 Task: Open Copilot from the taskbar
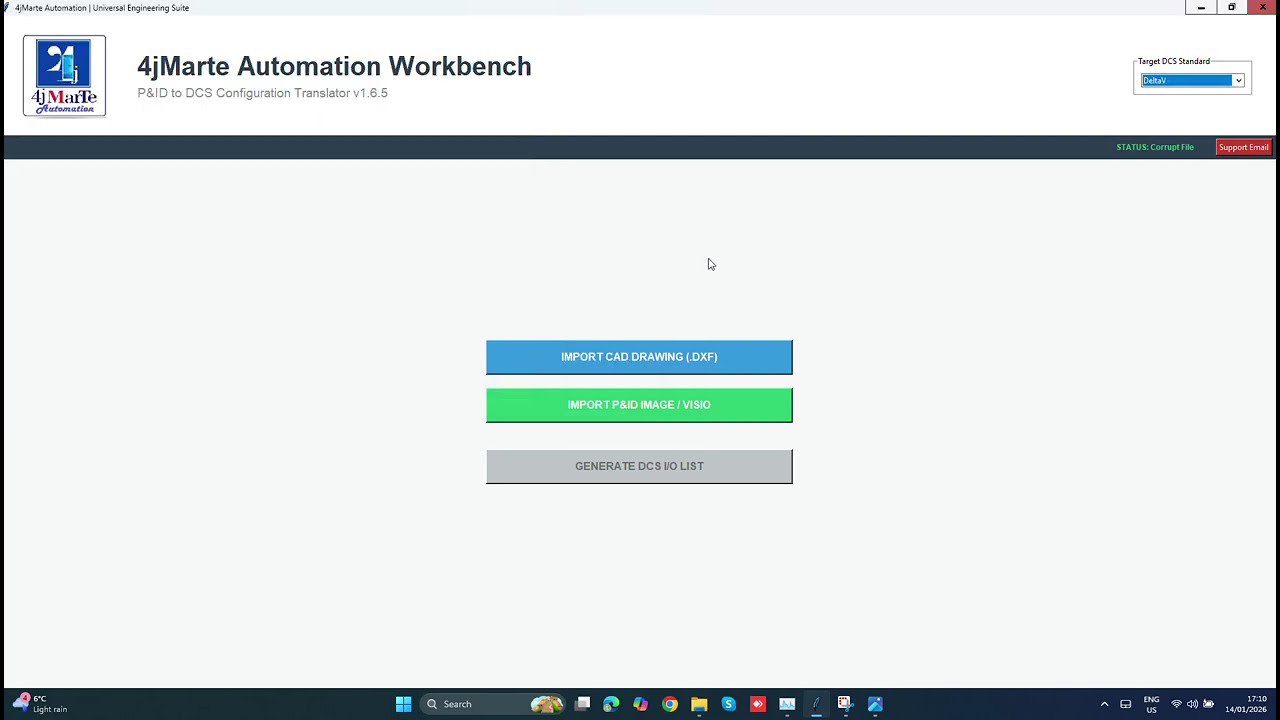(640, 704)
